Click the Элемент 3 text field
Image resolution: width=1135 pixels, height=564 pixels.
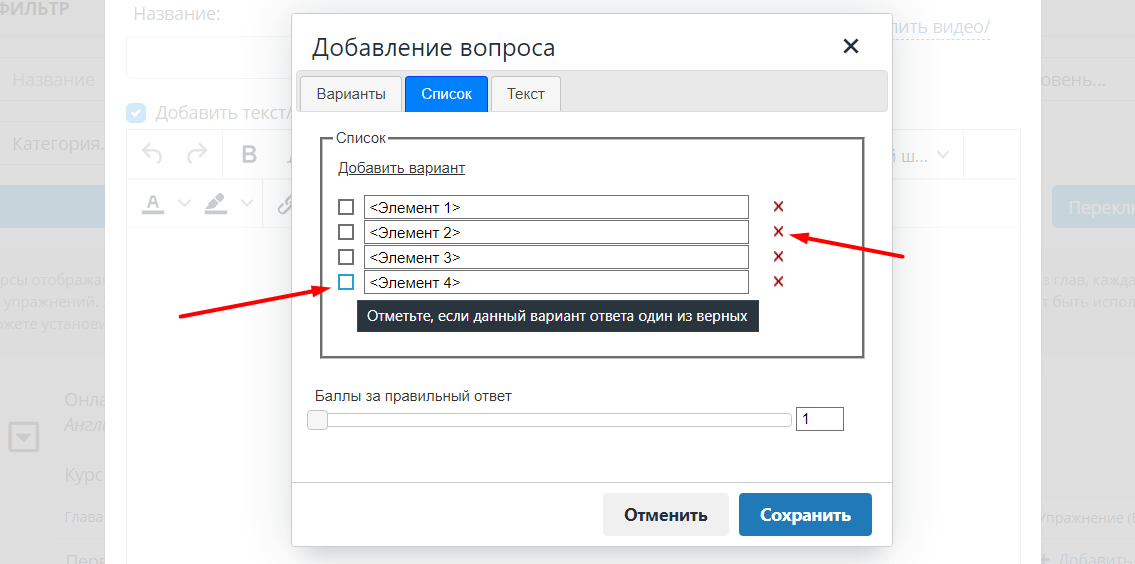pyautogui.click(x=556, y=257)
